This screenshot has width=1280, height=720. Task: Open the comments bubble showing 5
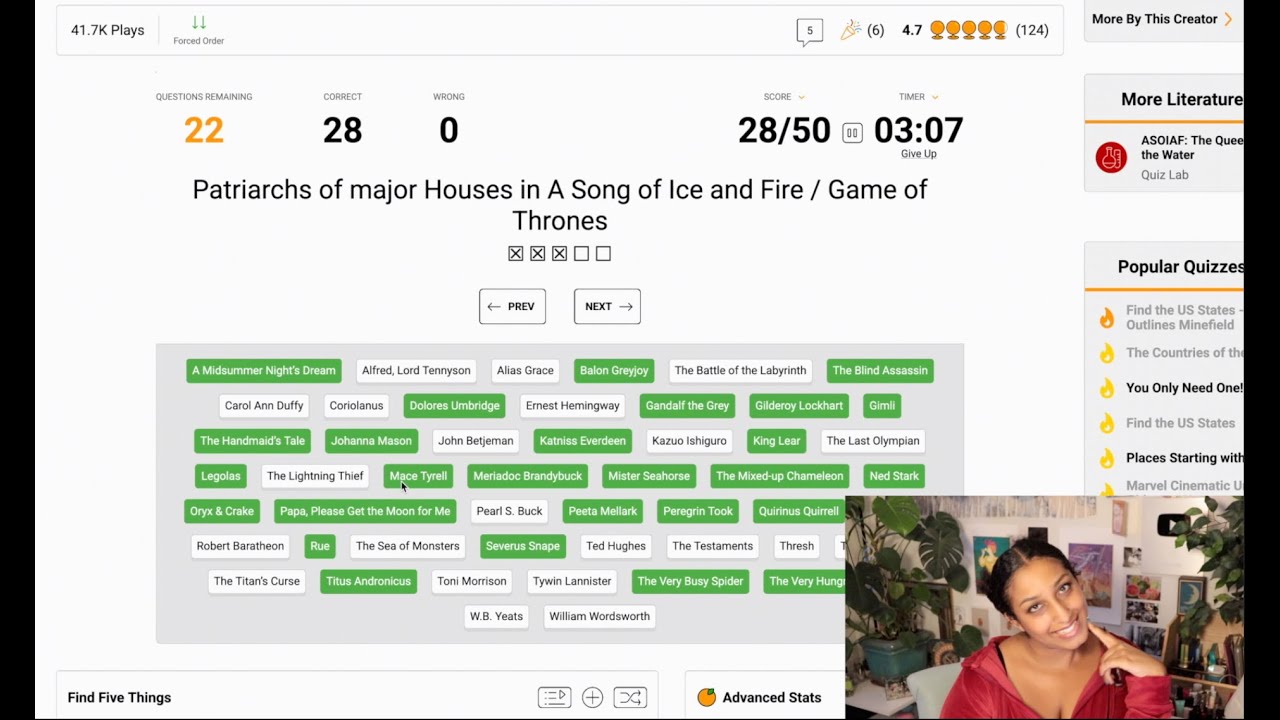[x=810, y=31]
